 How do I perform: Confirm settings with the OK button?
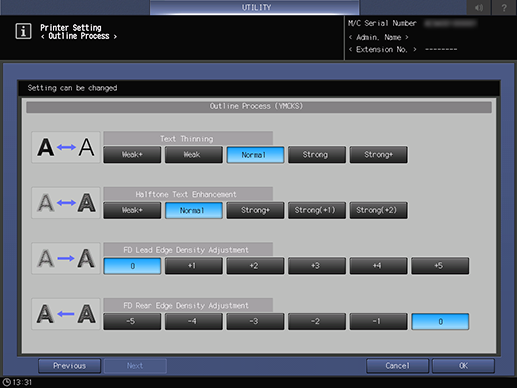463,366
